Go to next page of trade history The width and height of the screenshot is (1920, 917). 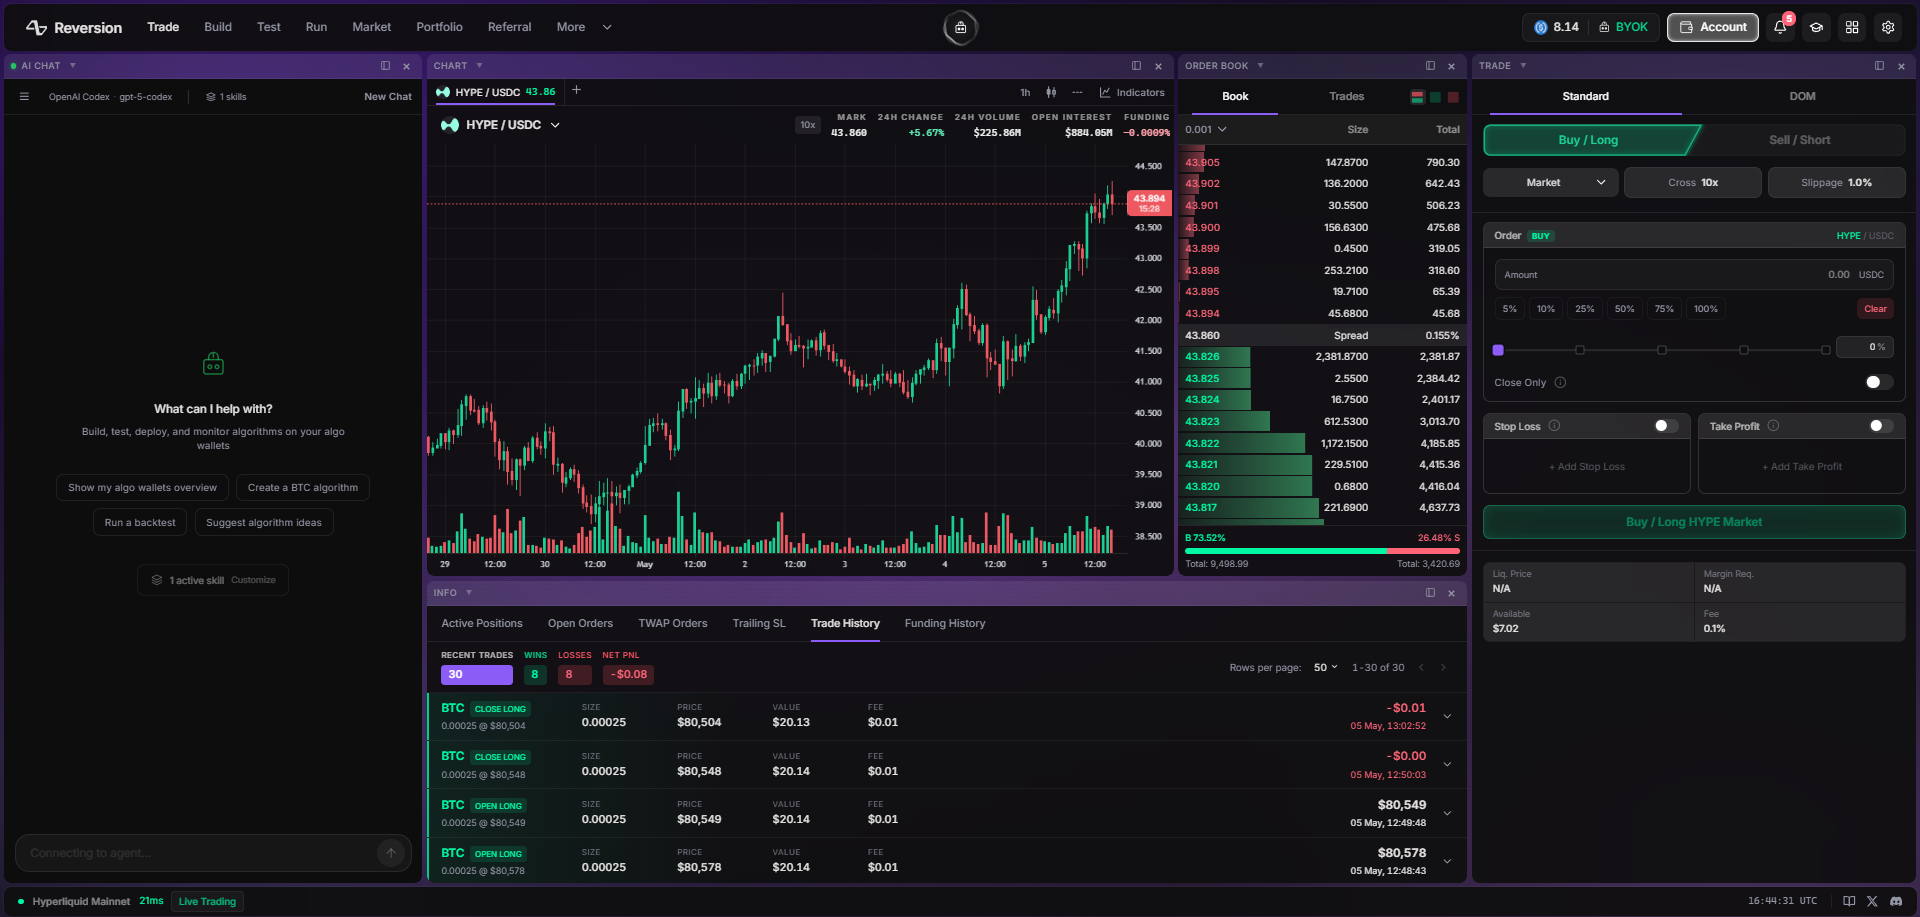click(1443, 668)
